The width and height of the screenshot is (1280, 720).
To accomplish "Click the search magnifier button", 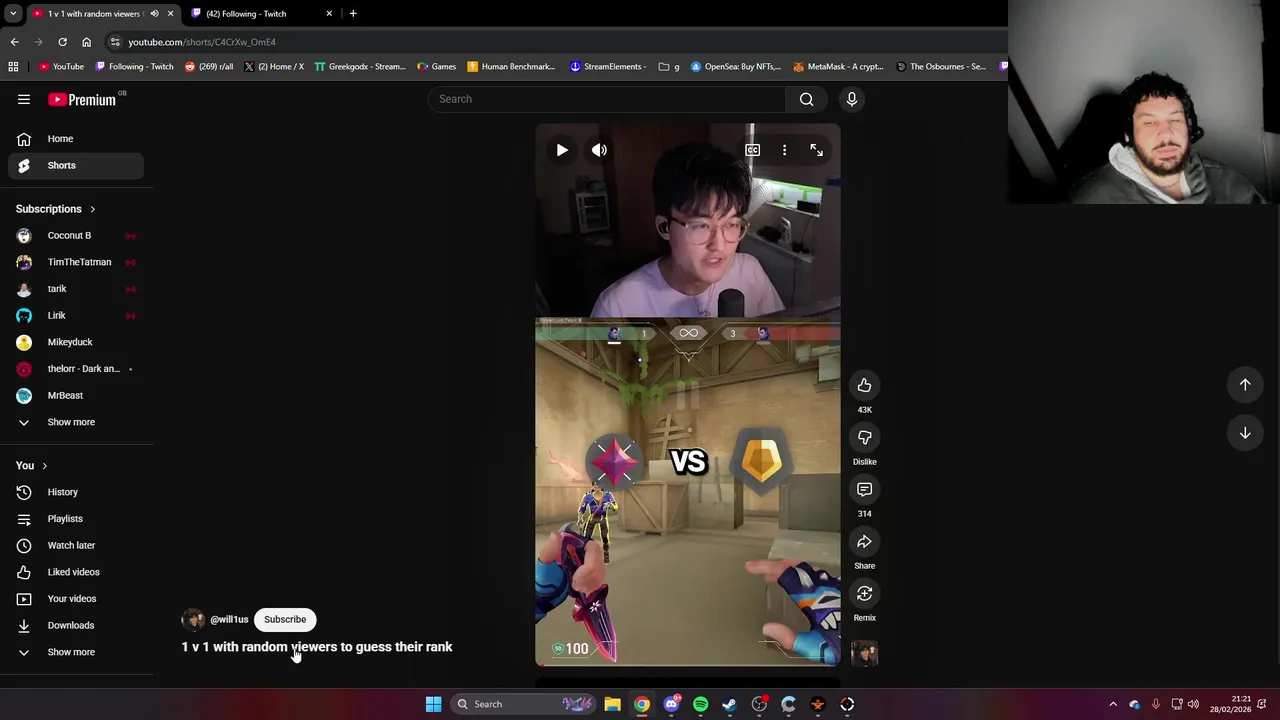I will (x=806, y=99).
